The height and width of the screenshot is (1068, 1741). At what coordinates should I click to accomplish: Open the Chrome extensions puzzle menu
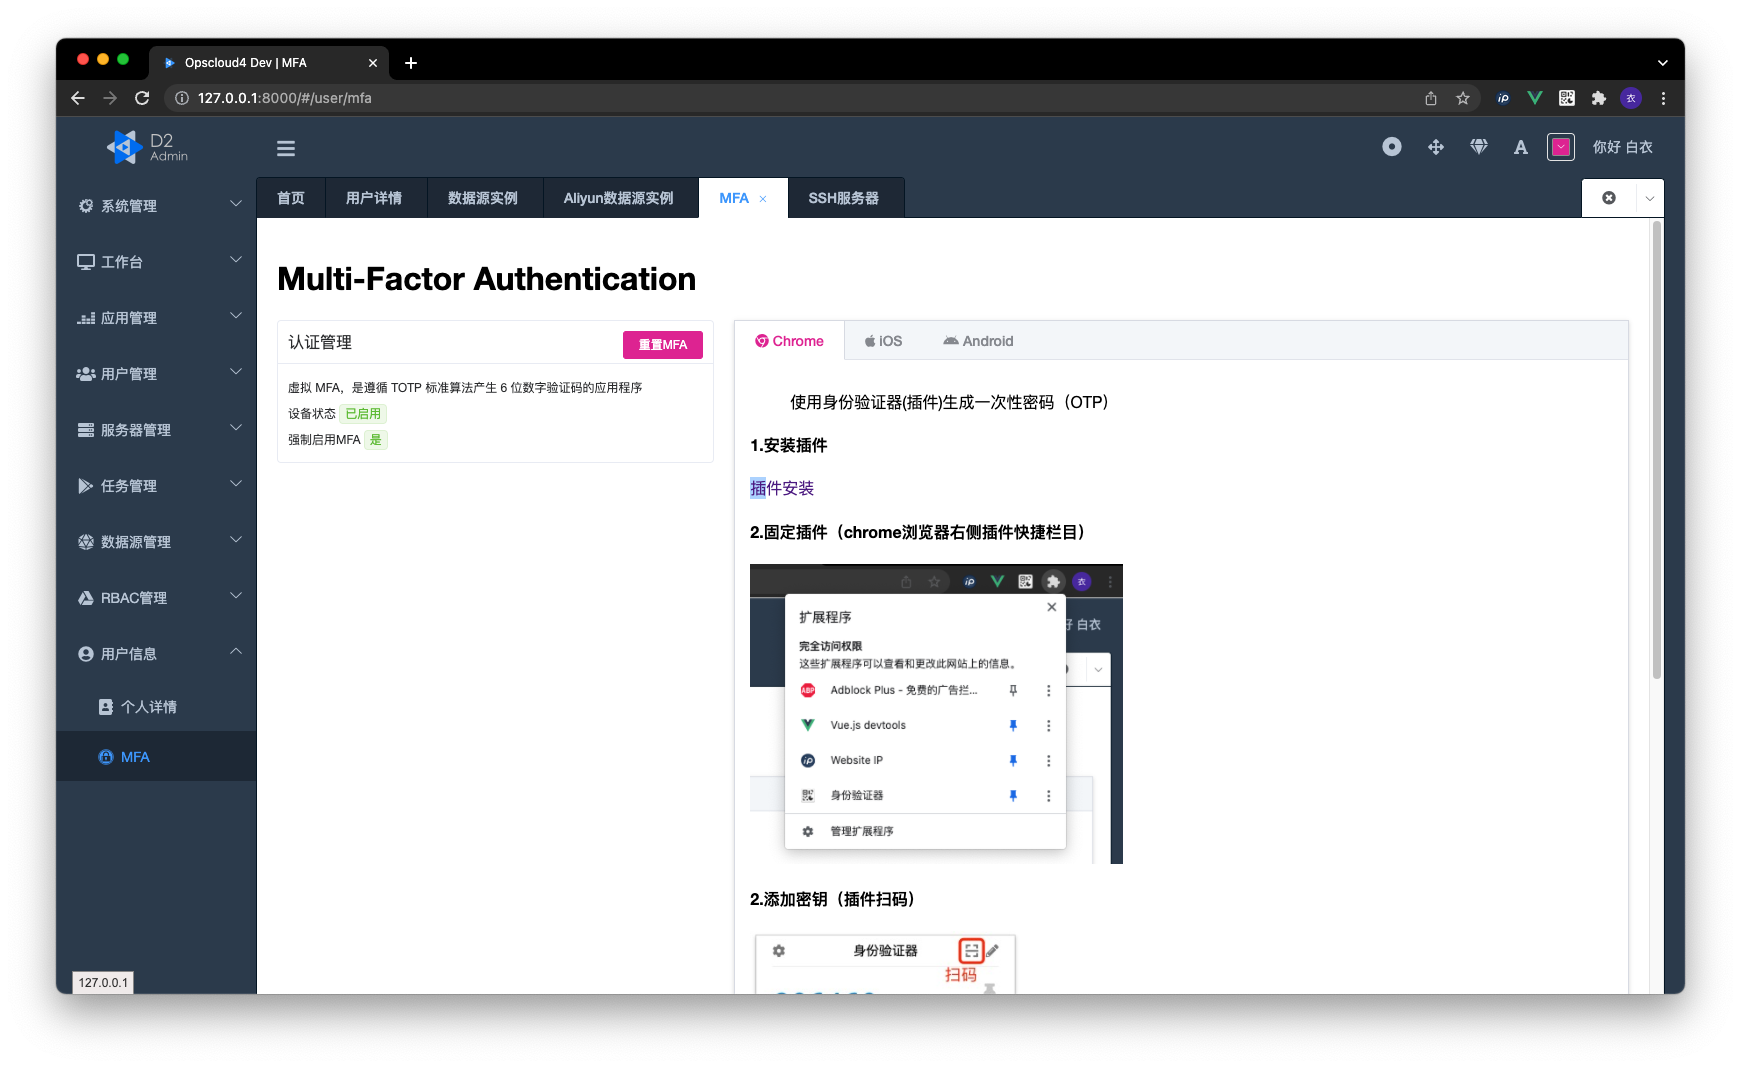pyautogui.click(x=1599, y=98)
